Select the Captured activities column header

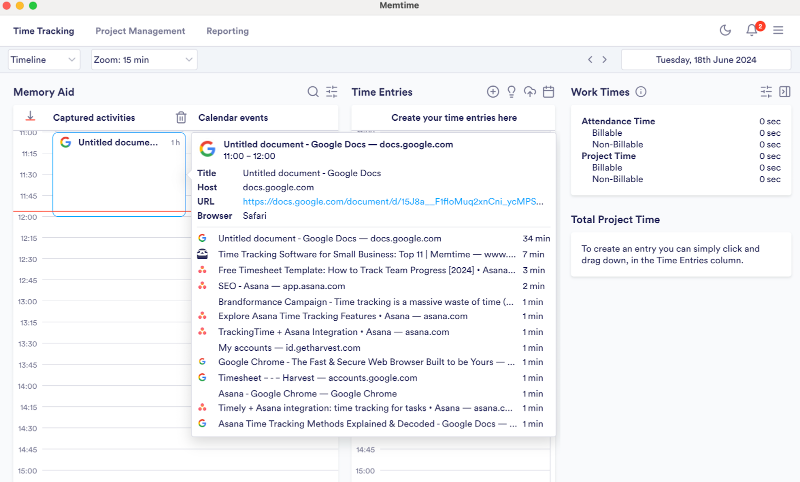coord(94,118)
